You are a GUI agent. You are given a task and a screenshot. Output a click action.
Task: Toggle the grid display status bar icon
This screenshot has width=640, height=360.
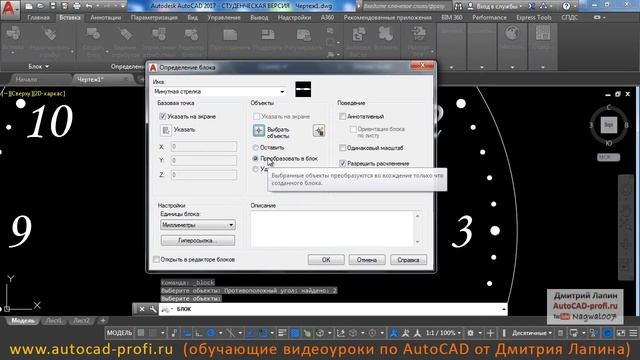[x=141, y=333]
